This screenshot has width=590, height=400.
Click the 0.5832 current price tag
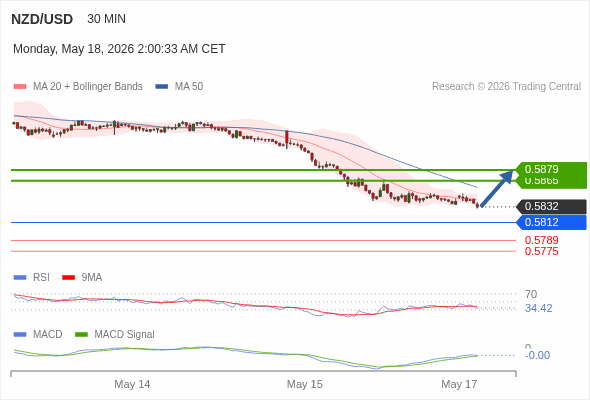551,207
